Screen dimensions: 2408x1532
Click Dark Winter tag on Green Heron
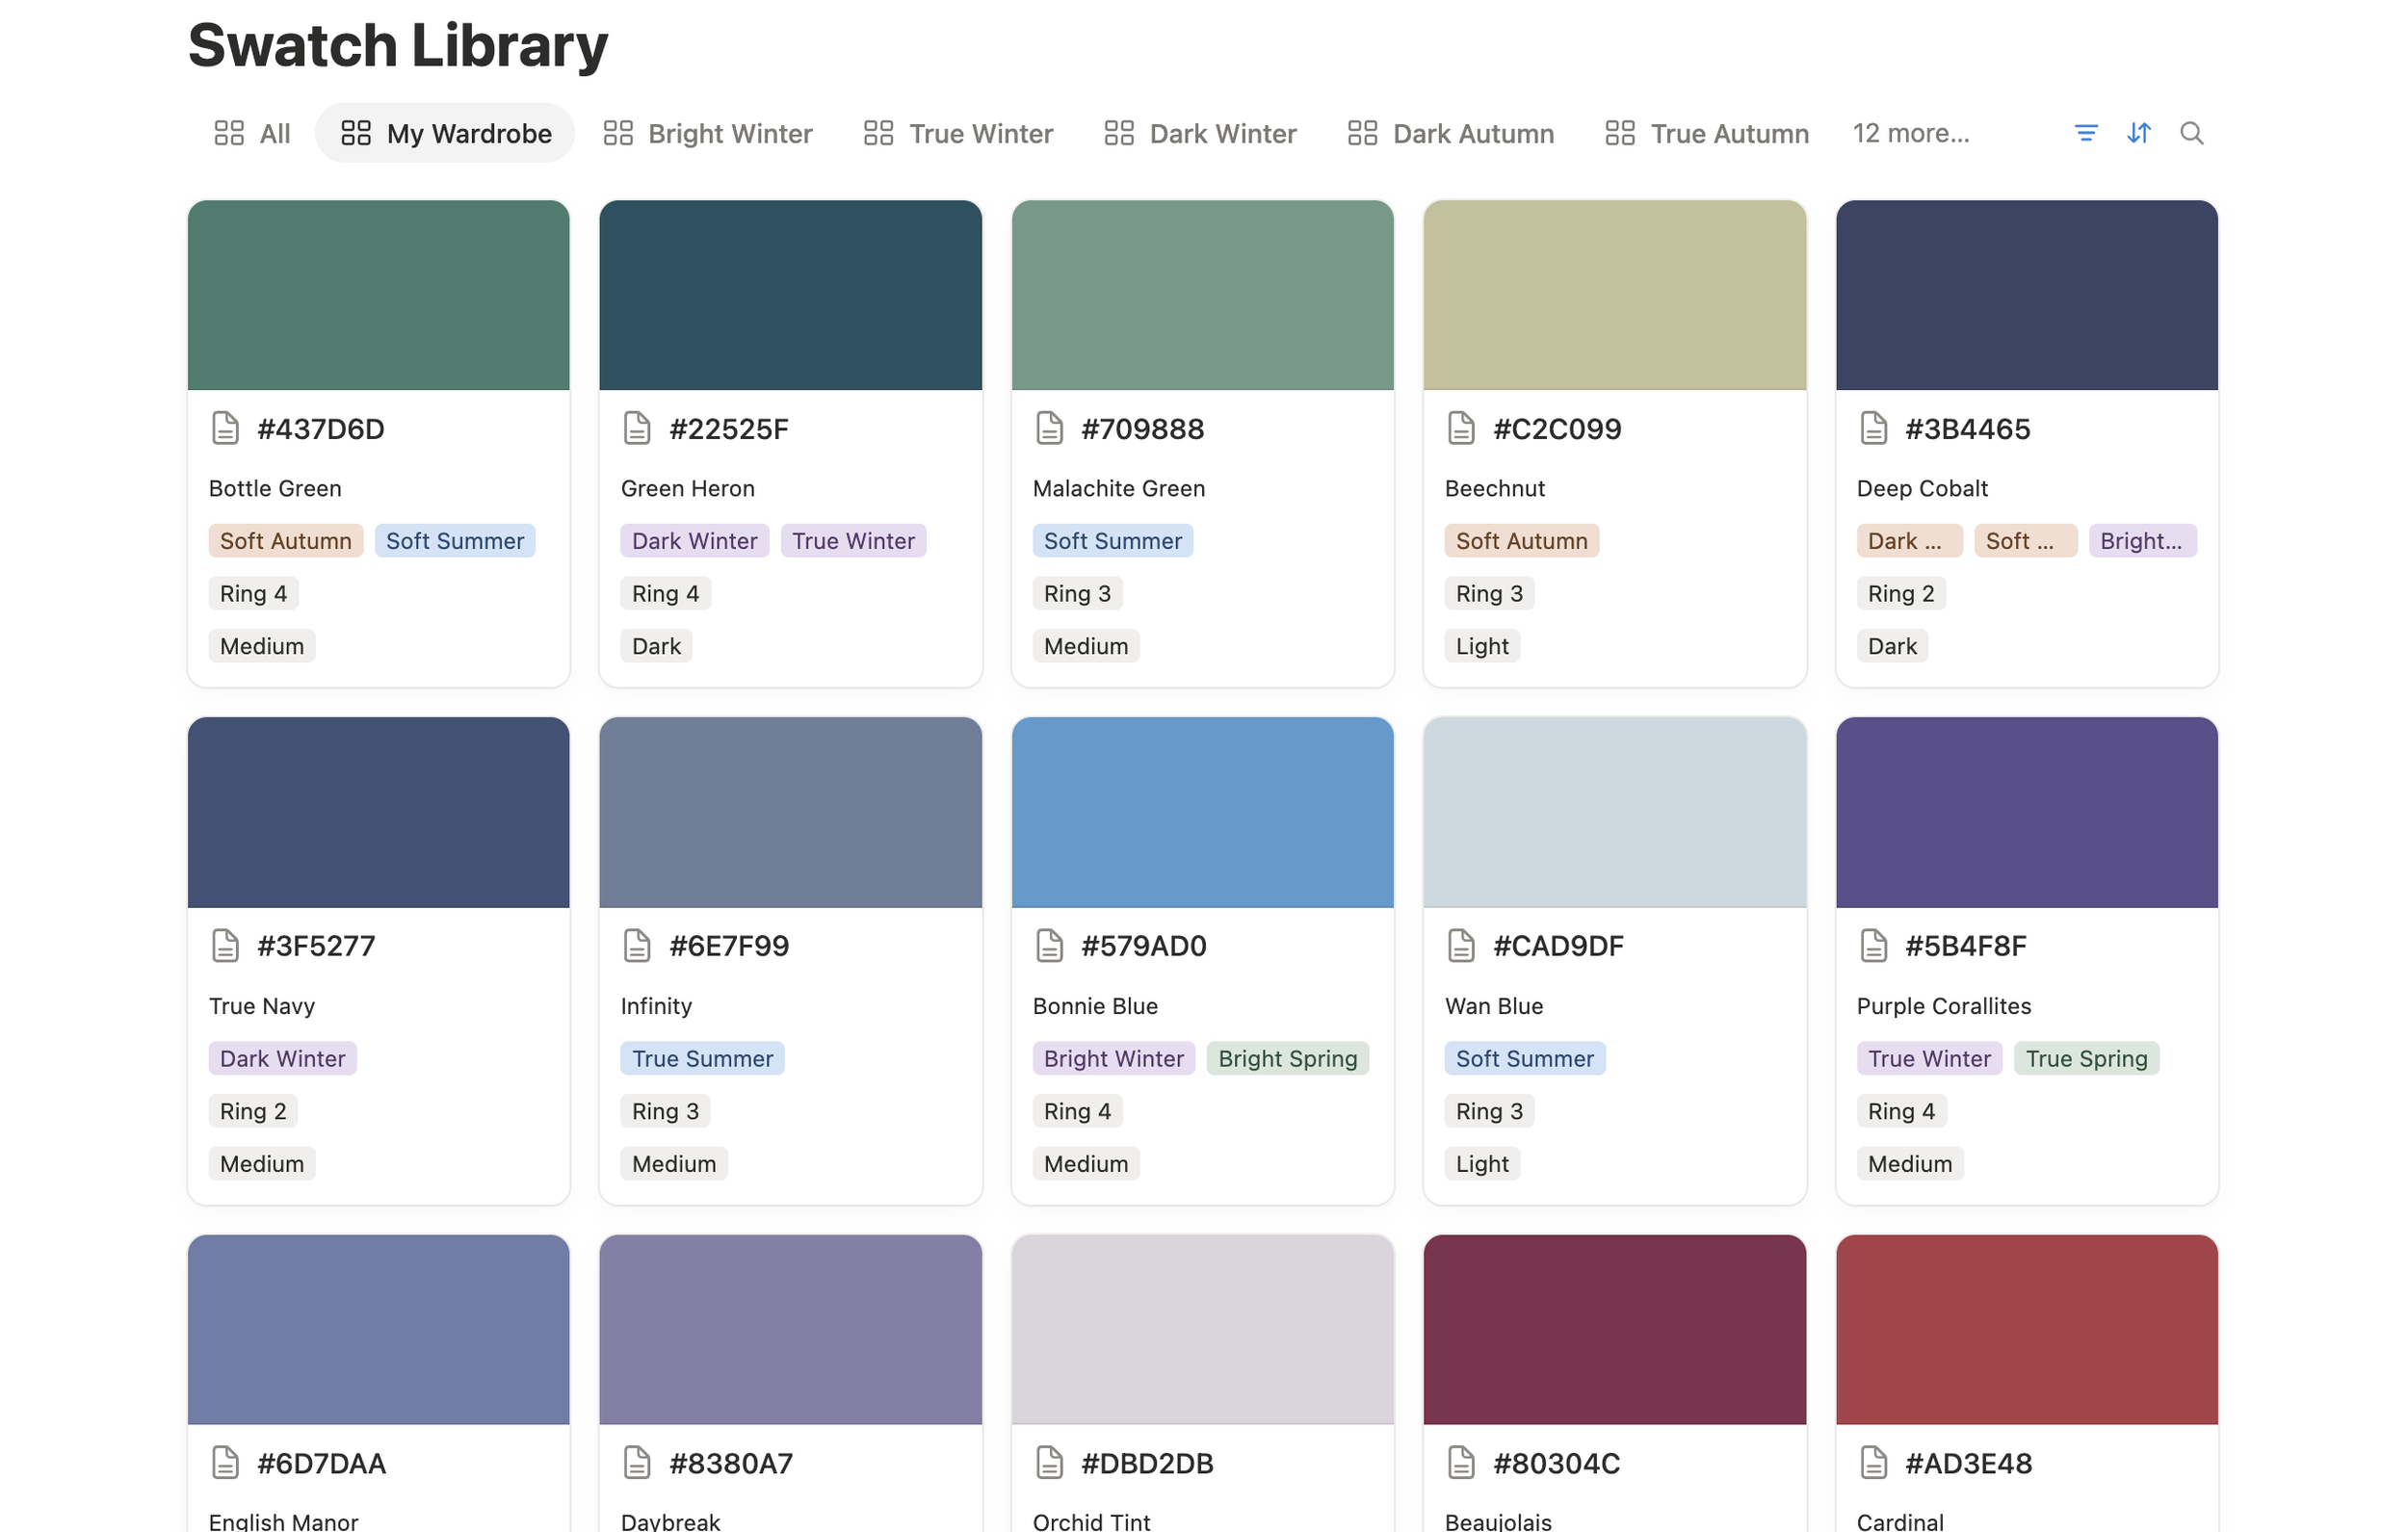[695, 541]
